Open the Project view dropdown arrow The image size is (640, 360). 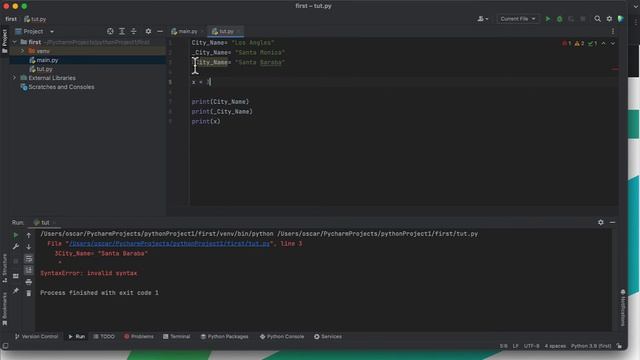tap(52, 31)
